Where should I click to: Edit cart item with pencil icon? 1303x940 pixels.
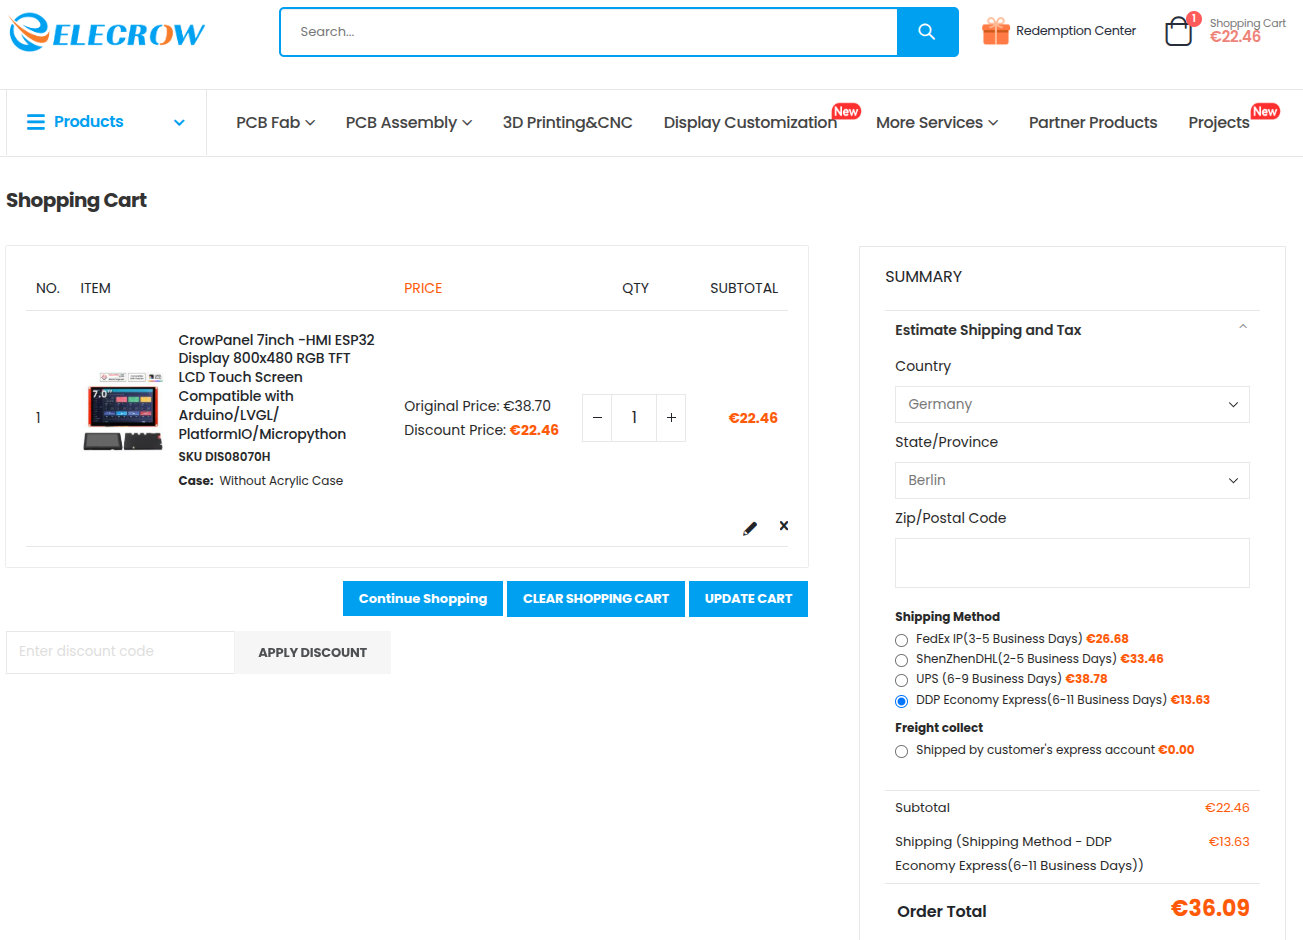click(x=750, y=527)
